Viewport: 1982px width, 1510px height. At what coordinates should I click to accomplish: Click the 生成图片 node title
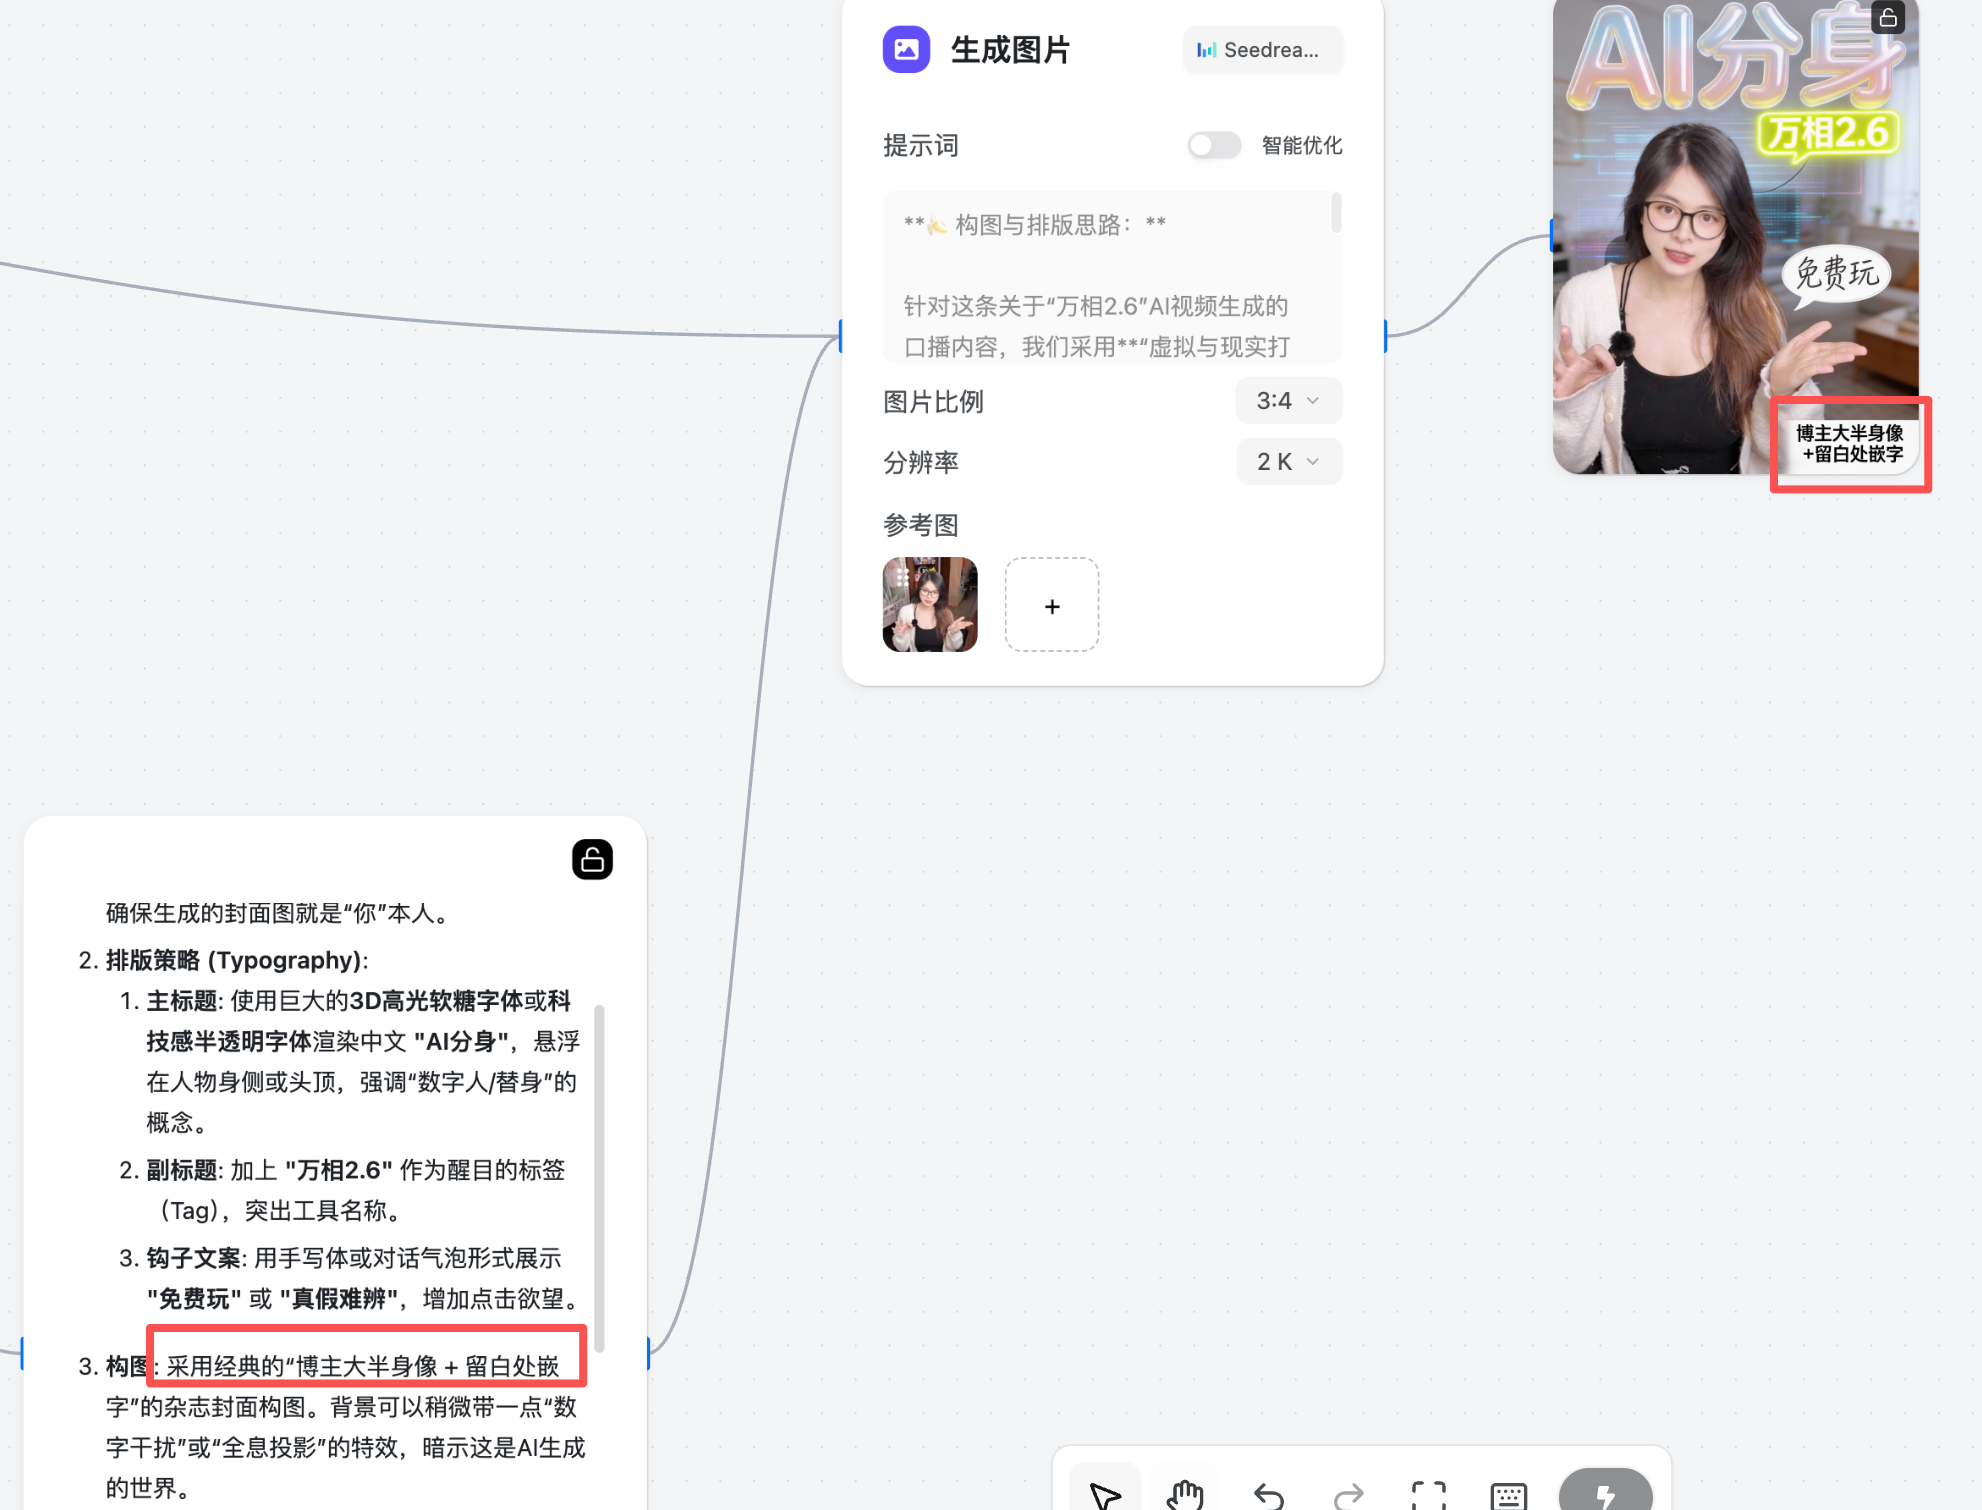tap(1010, 50)
